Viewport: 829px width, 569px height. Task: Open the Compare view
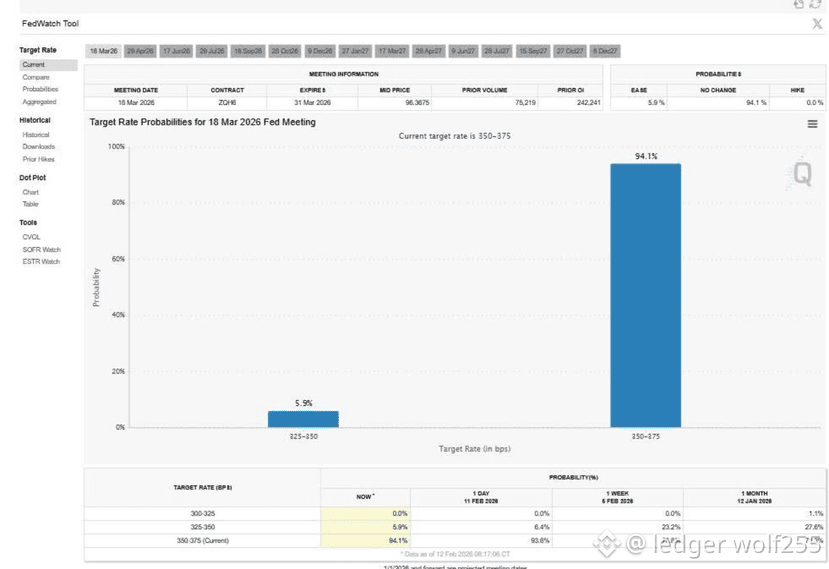(x=36, y=77)
